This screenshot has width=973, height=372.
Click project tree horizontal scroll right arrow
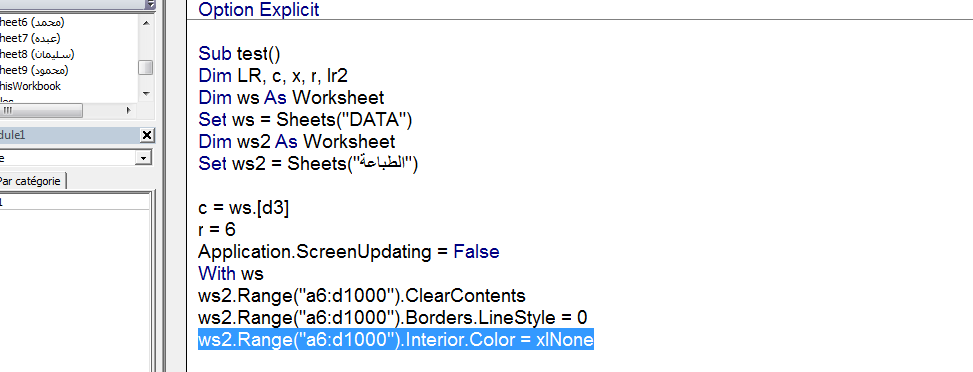click(128, 111)
